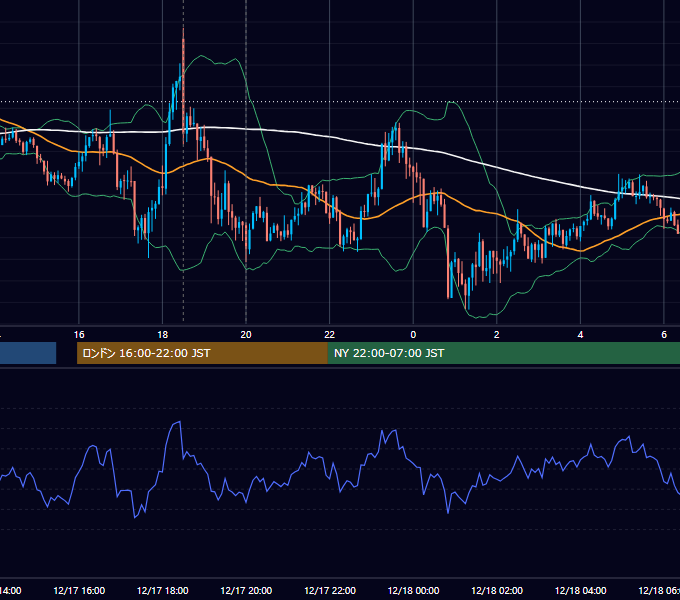Click the 12/17 18:00 date label

163,590
